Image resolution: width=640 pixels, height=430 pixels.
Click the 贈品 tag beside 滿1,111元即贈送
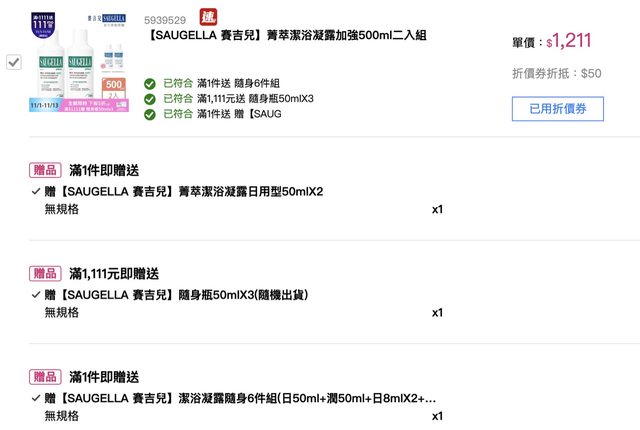pyautogui.click(x=46, y=273)
